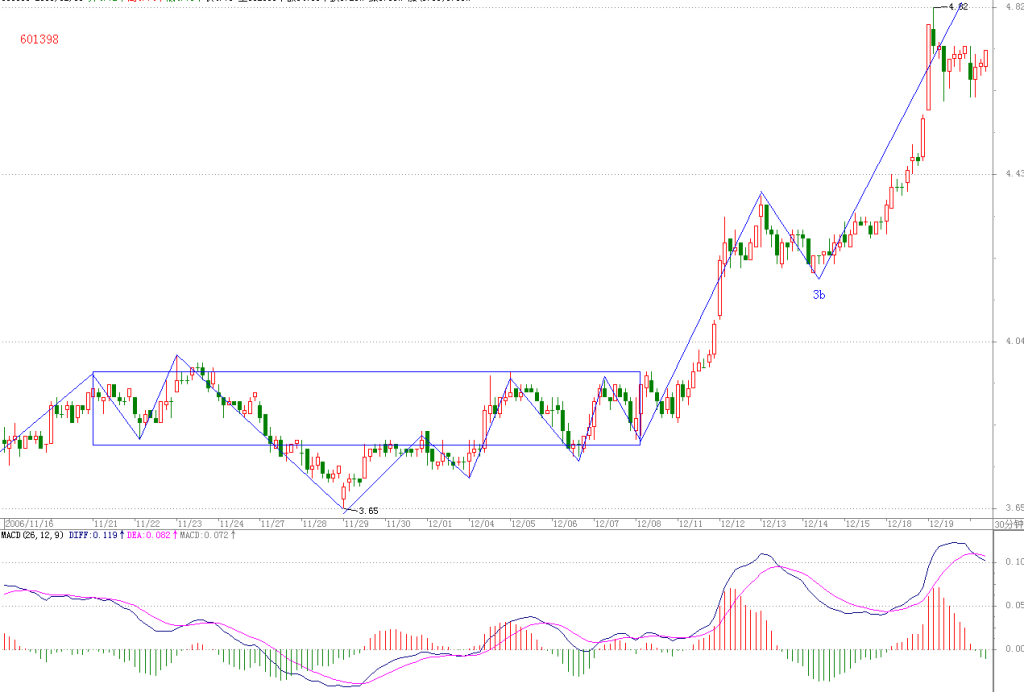Screen dimensions: 1024x692
Task: Open the MACD(26,12,9) indicator parameters label
Action: point(32,535)
